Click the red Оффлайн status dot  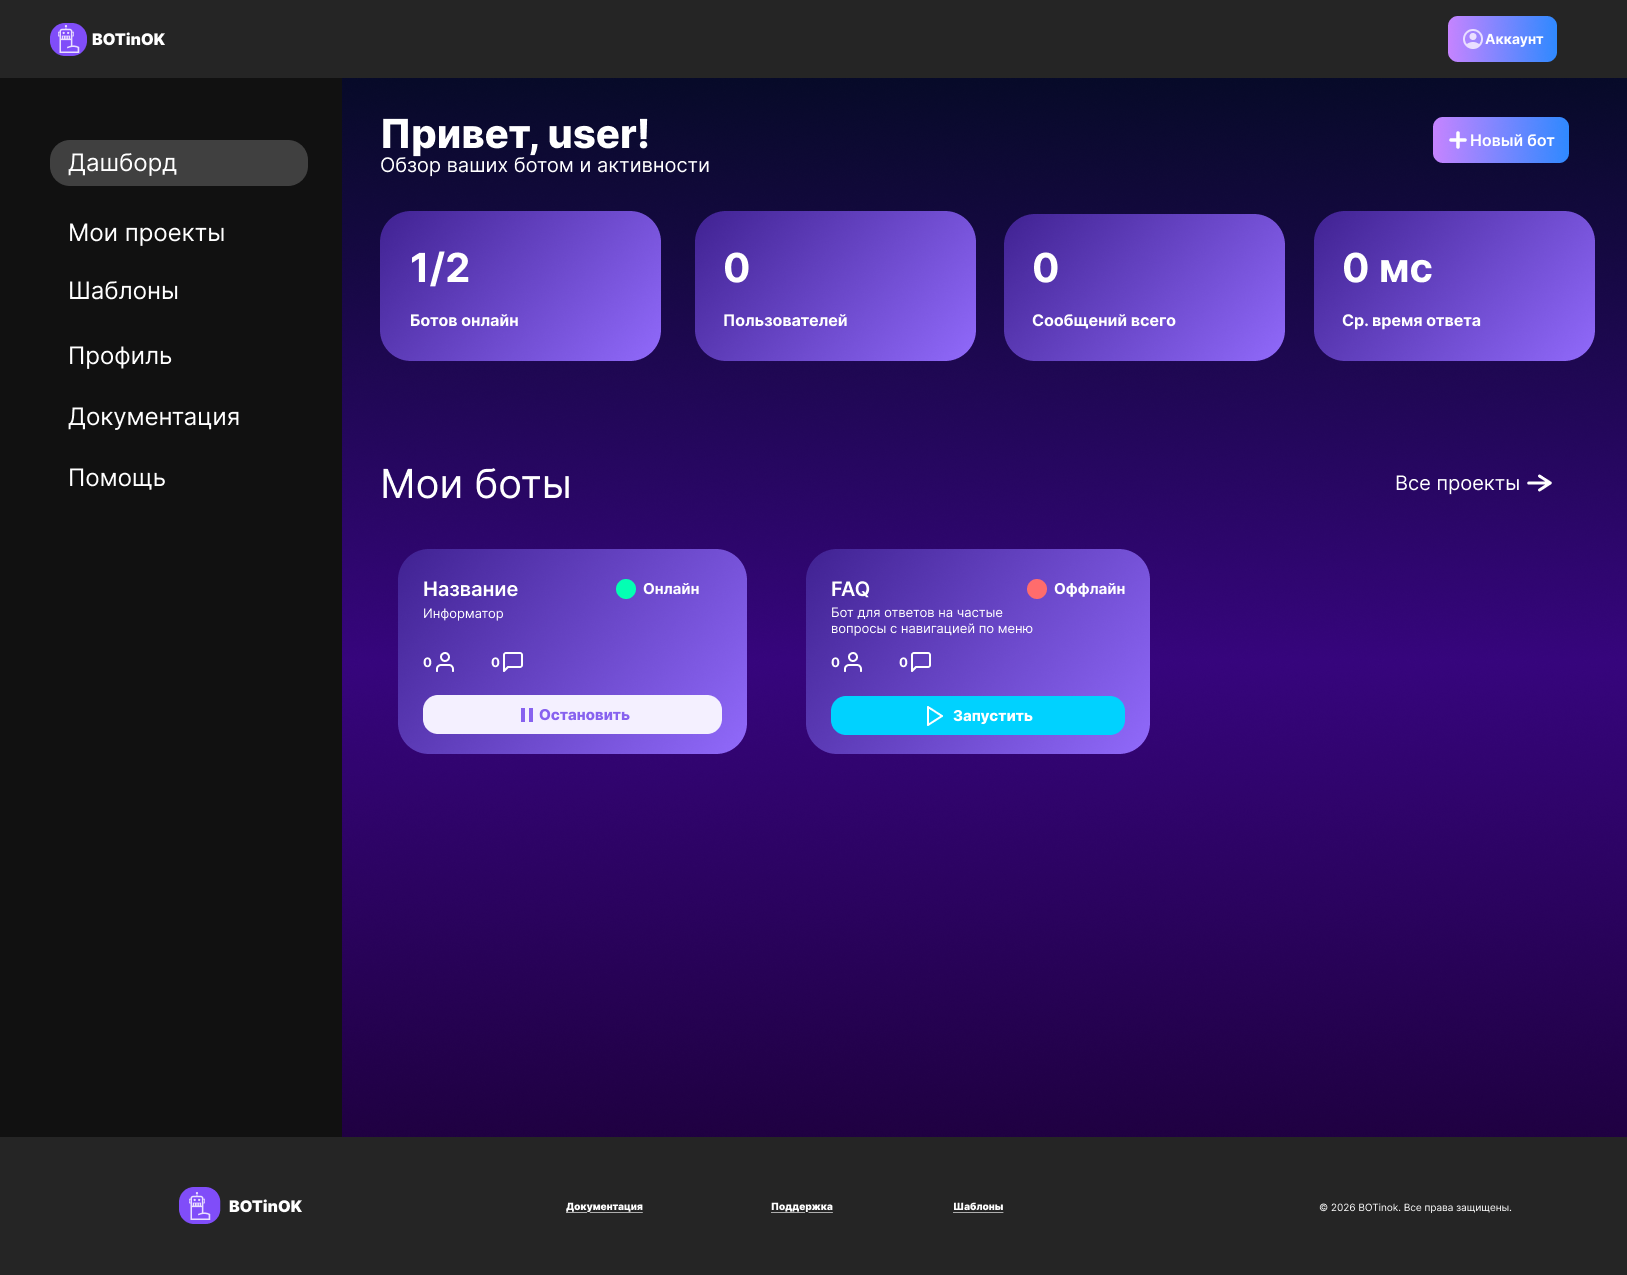(x=1037, y=589)
